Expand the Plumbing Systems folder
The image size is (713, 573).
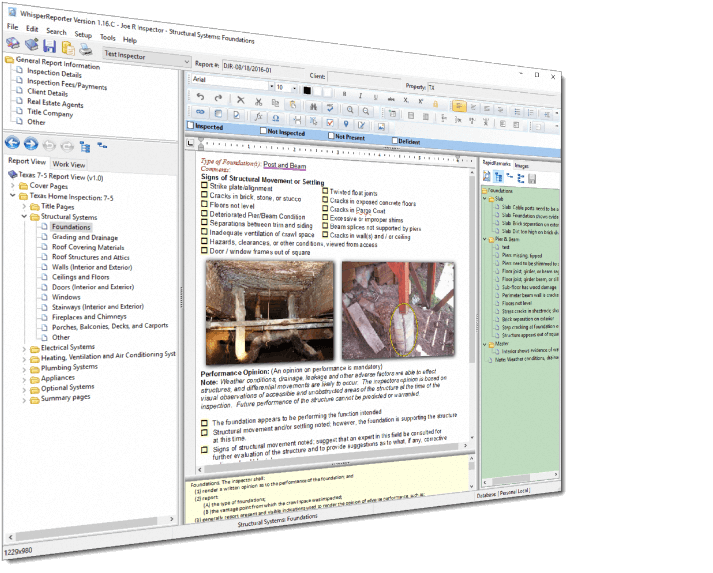[25, 370]
